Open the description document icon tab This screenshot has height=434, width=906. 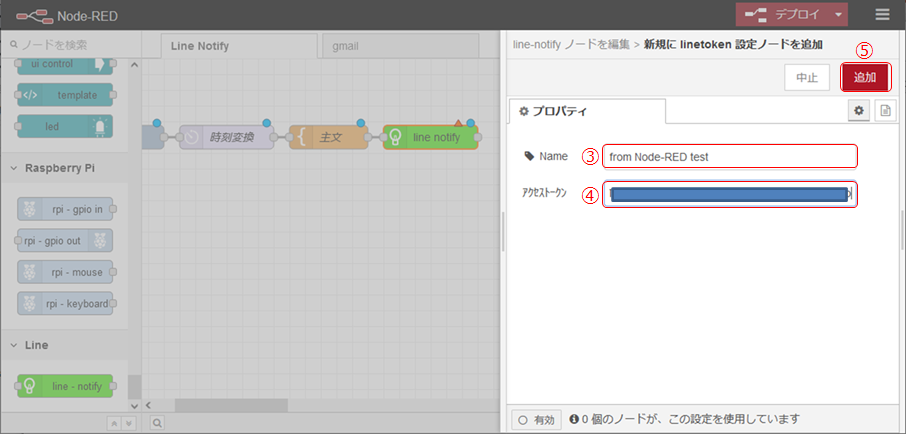[x=885, y=111]
